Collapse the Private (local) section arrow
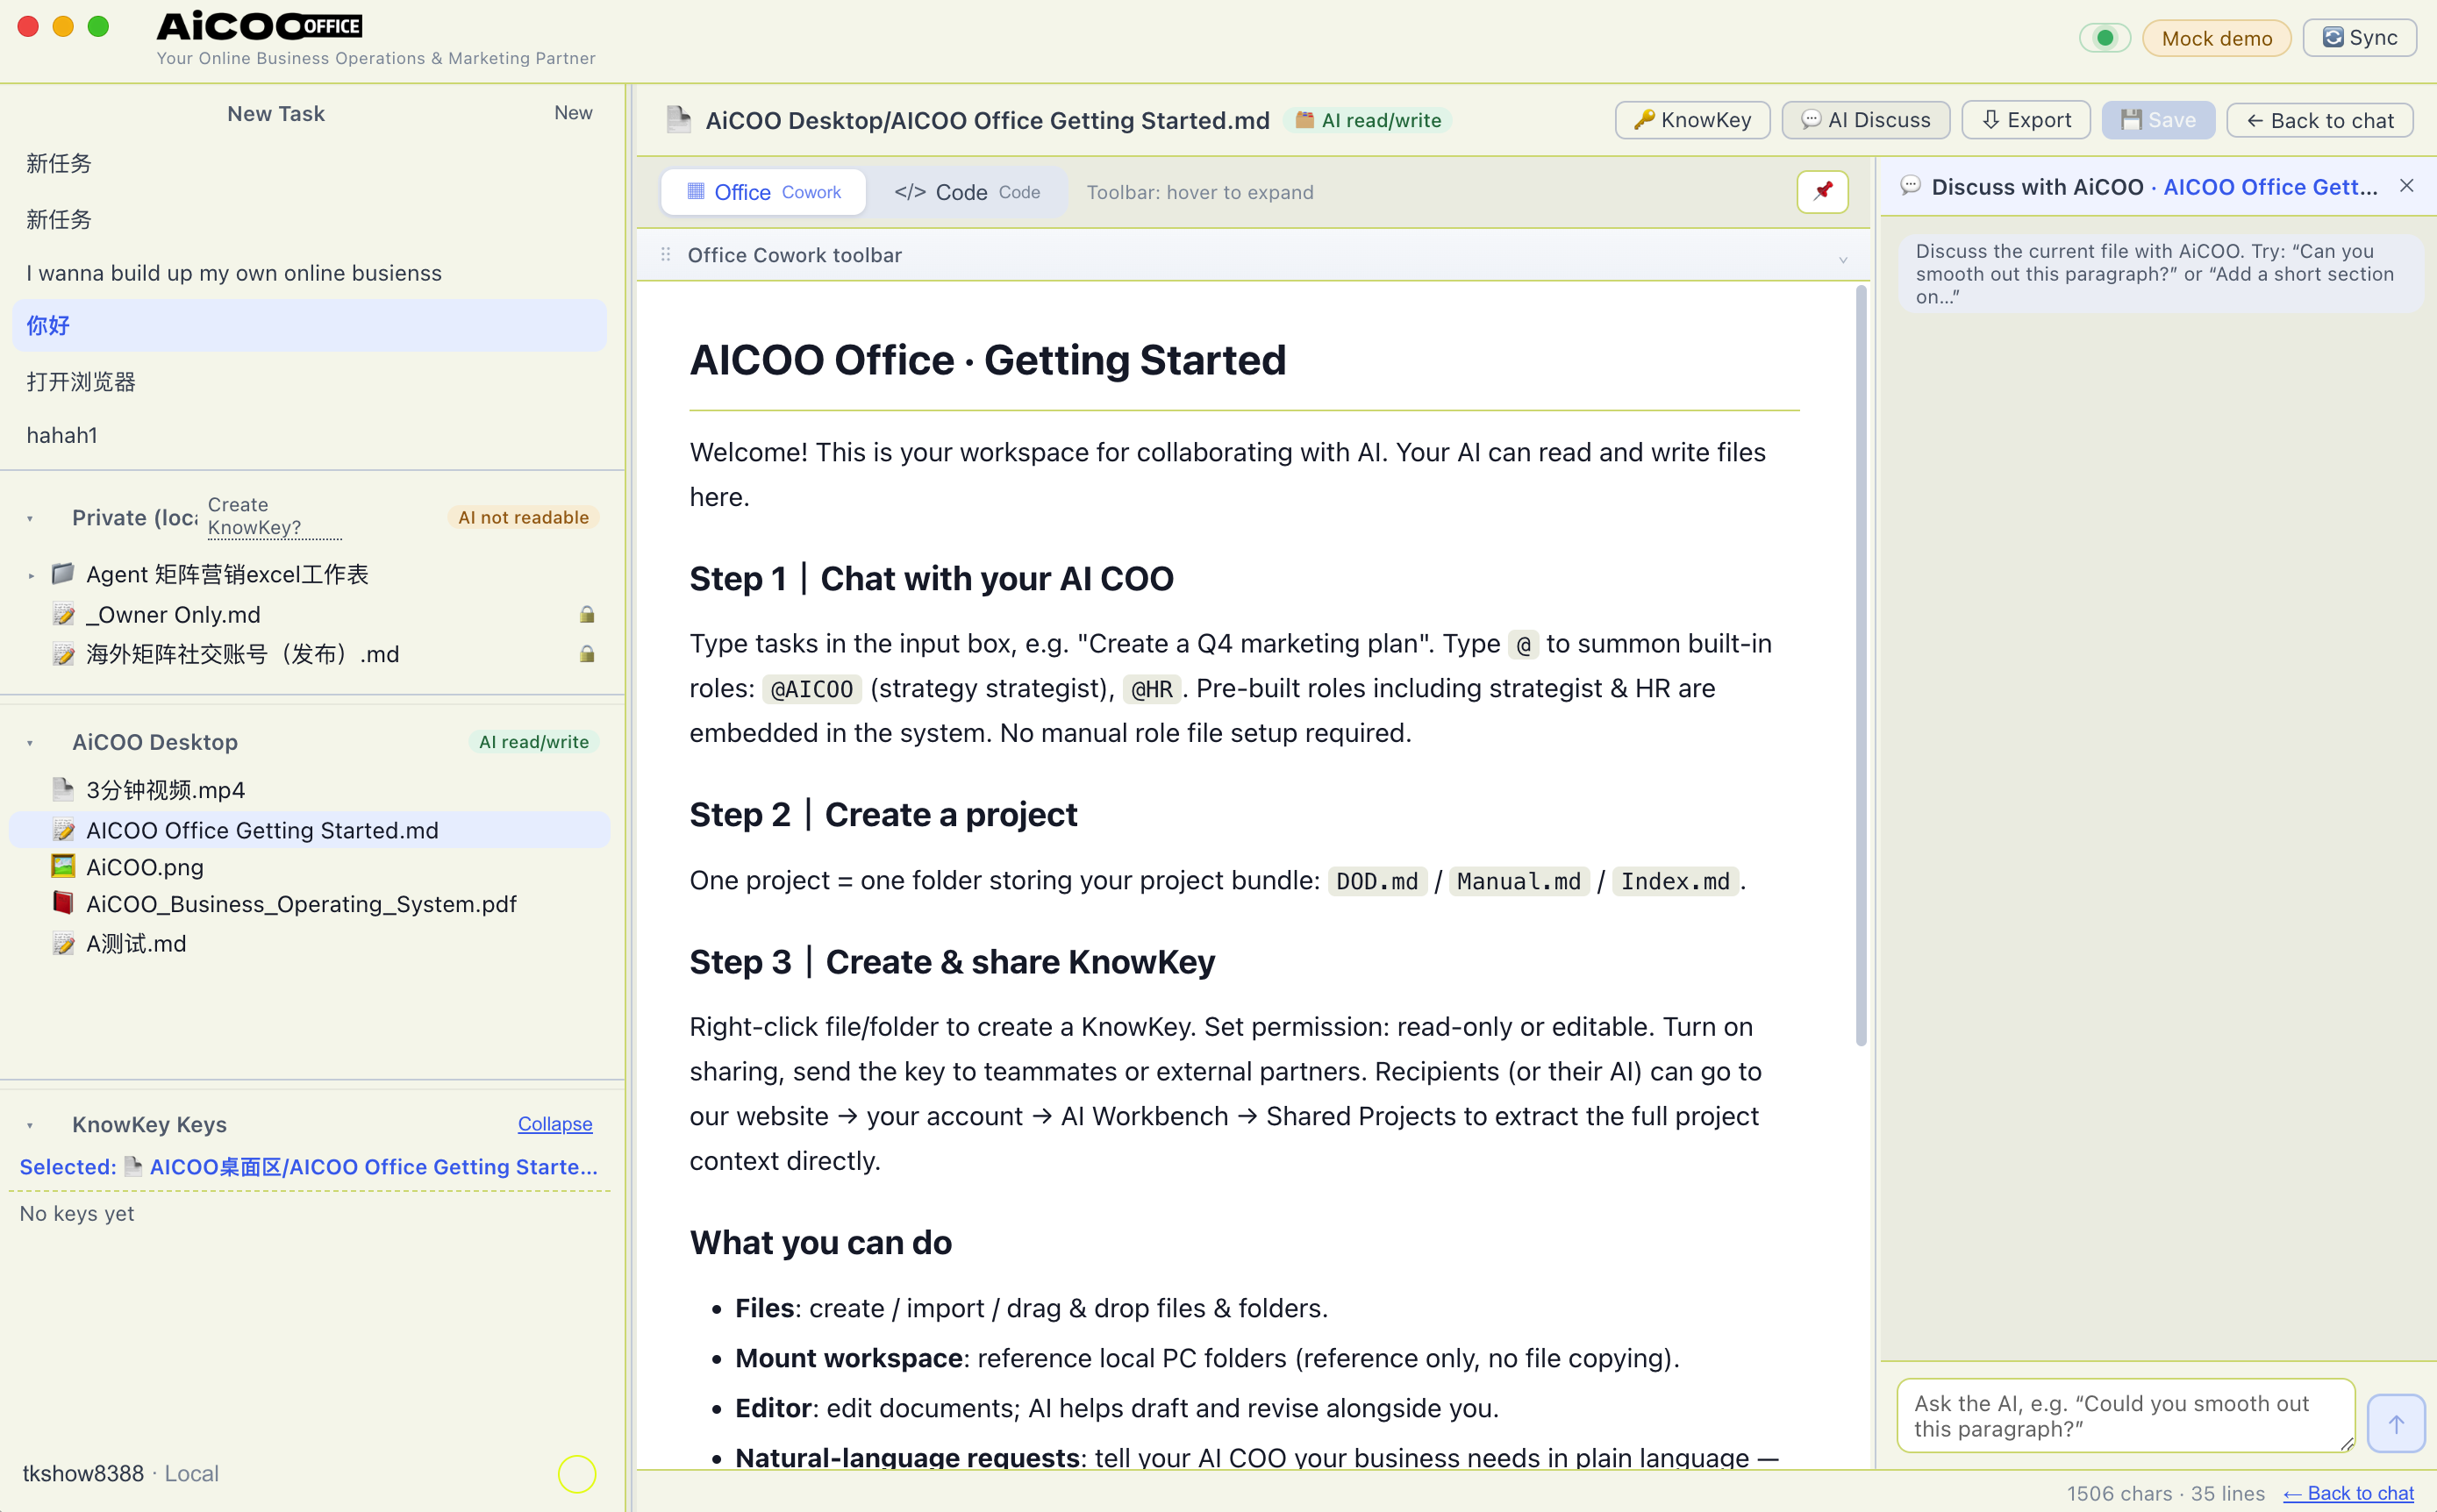The height and width of the screenshot is (1512, 2437). [30, 518]
